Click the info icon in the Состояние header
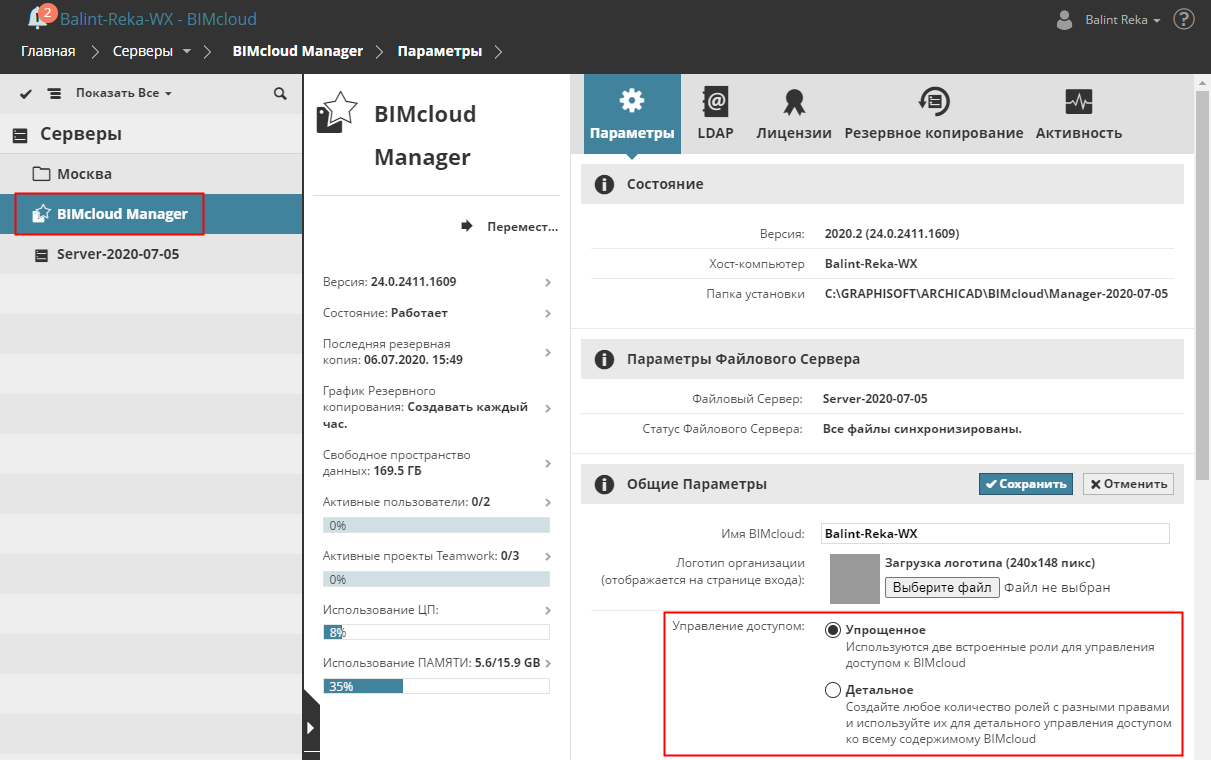Viewport: 1211px width, 760px height. 603,184
